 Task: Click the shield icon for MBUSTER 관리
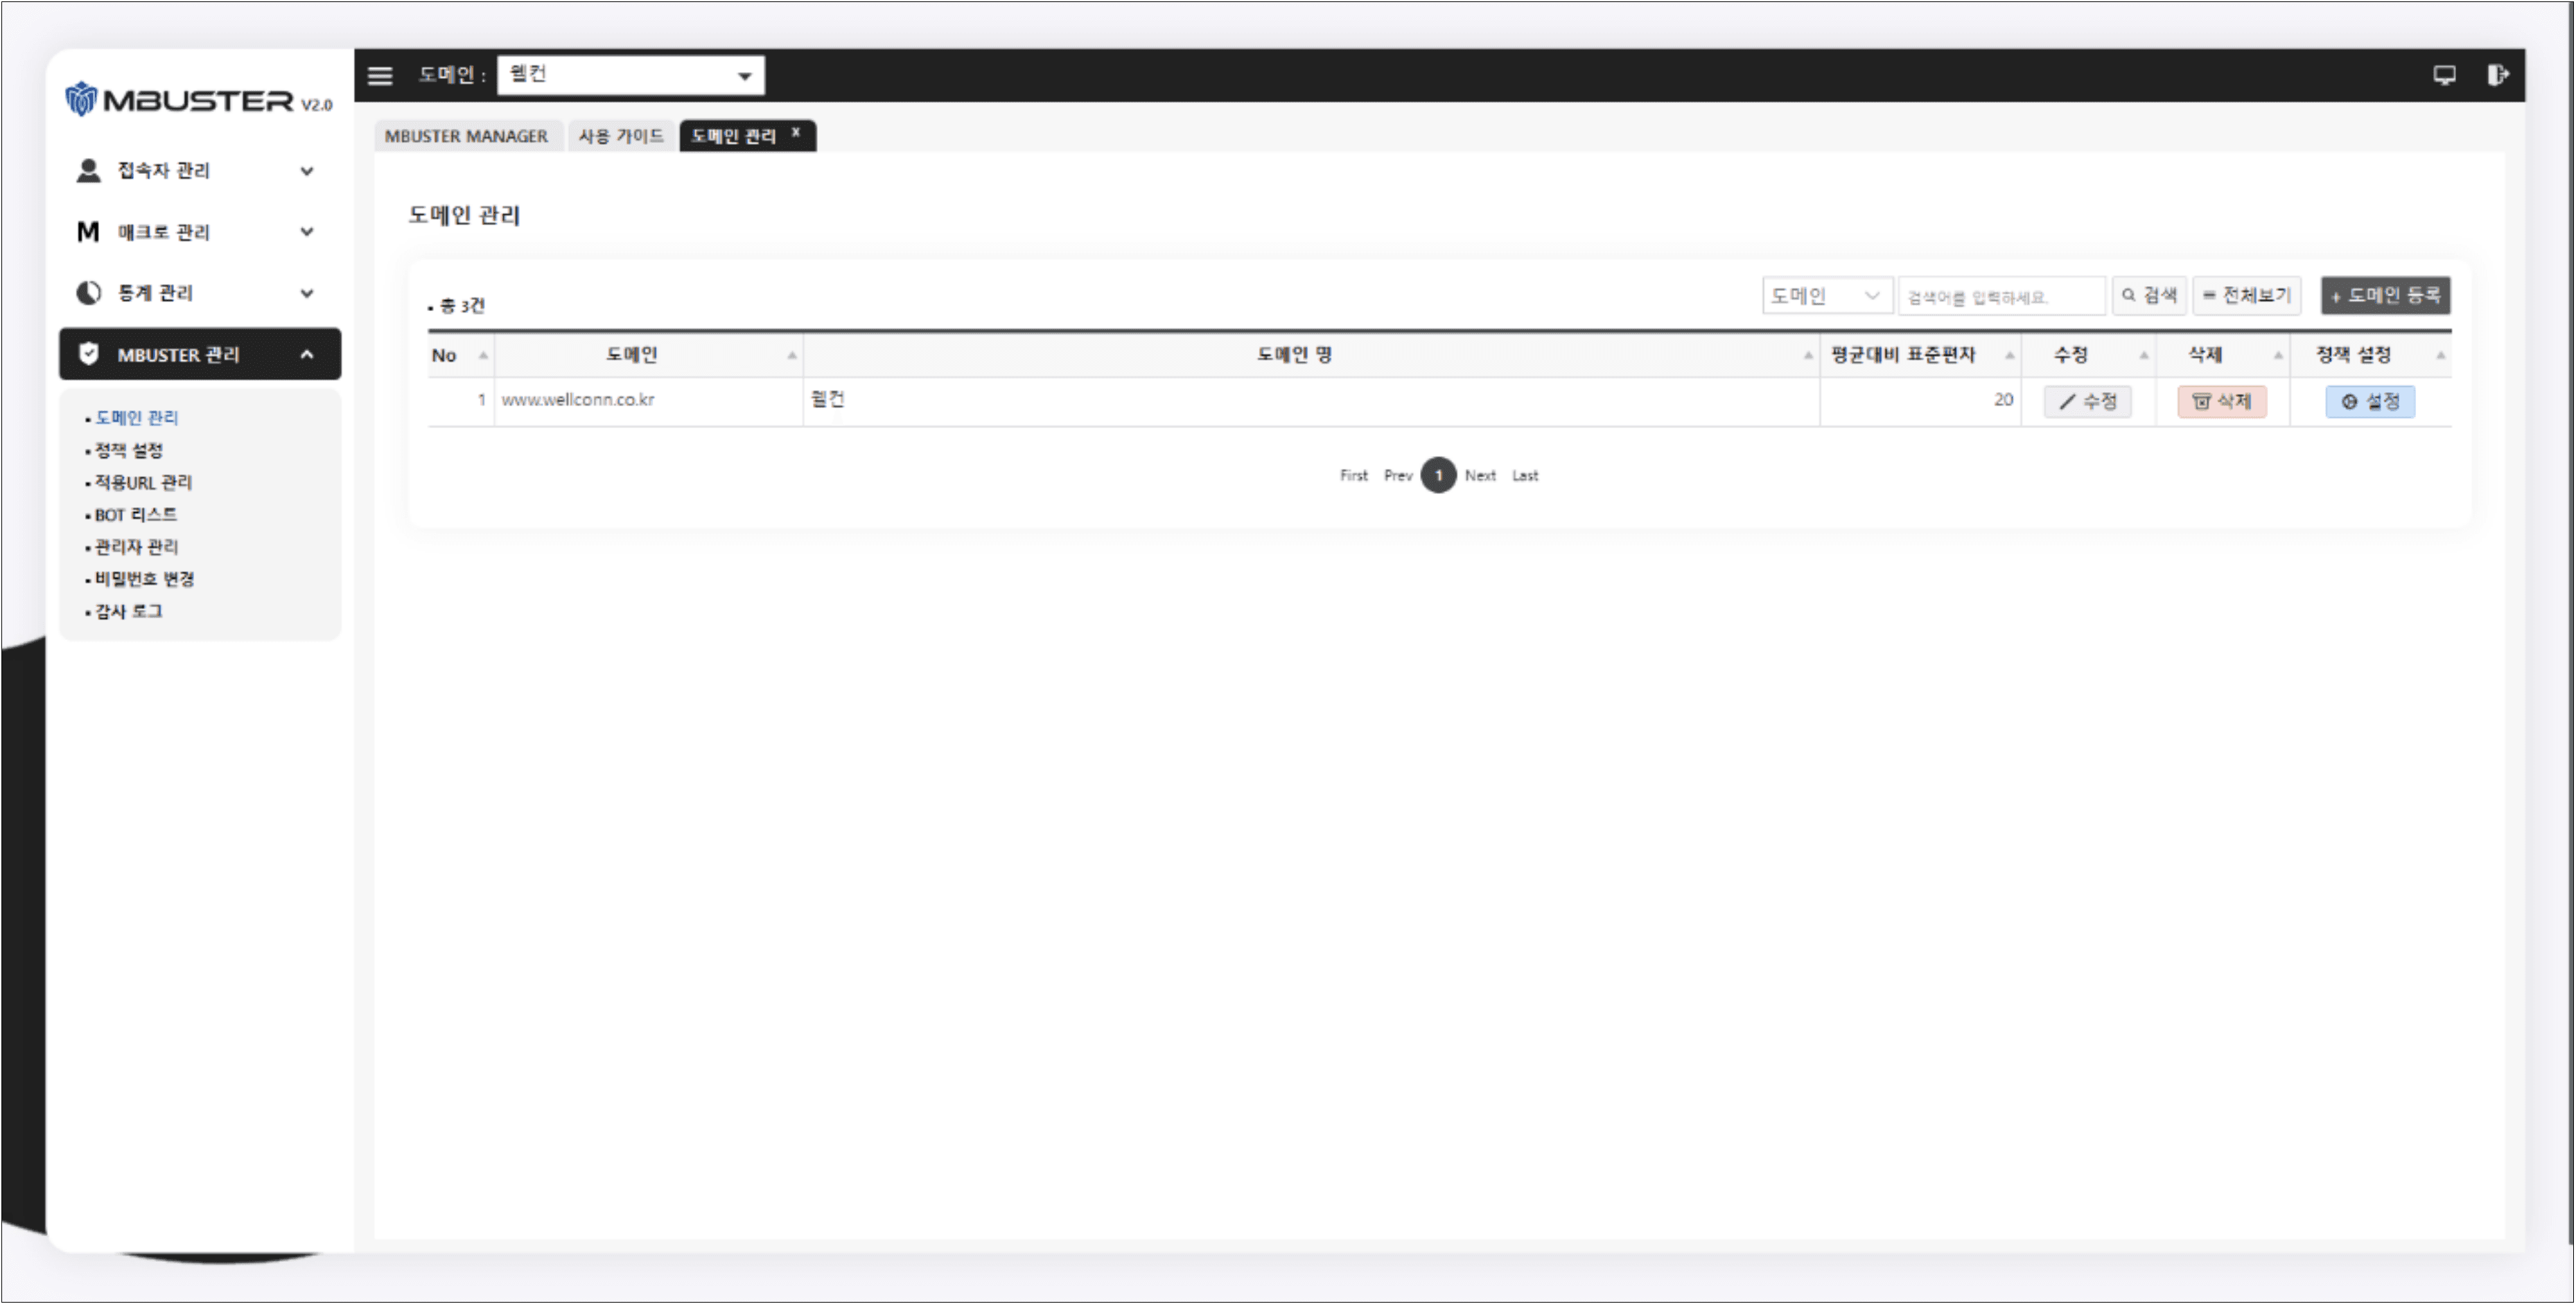point(88,354)
